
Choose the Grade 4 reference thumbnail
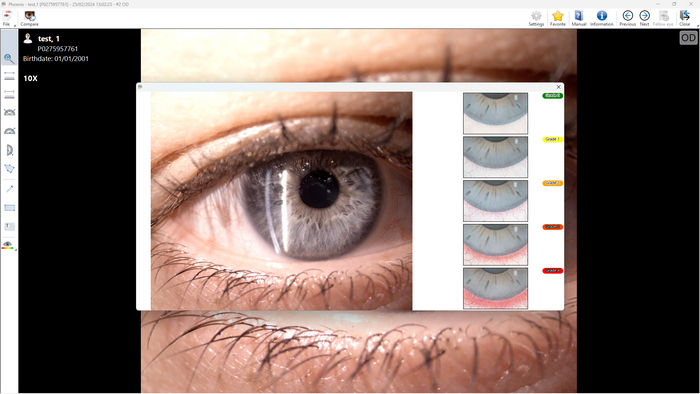point(496,288)
